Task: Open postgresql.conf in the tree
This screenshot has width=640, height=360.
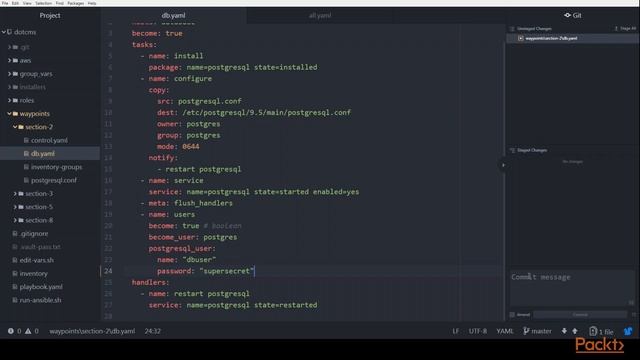Action: point(54,180)
